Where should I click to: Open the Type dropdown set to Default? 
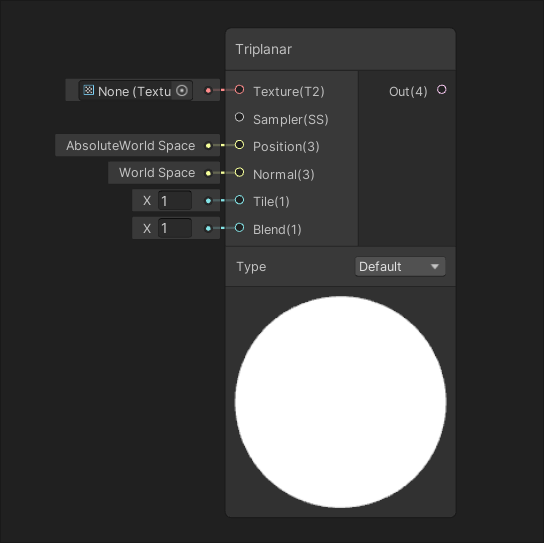coord(400,266)
